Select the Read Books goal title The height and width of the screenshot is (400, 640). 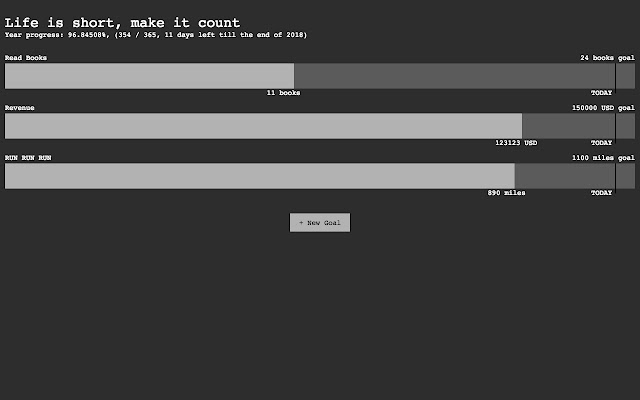tap(26, 58)
